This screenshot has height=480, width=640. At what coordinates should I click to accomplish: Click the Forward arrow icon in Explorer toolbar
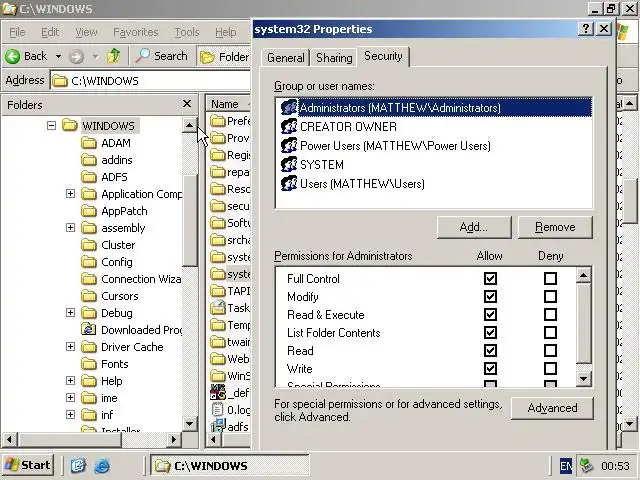point(76,56)
